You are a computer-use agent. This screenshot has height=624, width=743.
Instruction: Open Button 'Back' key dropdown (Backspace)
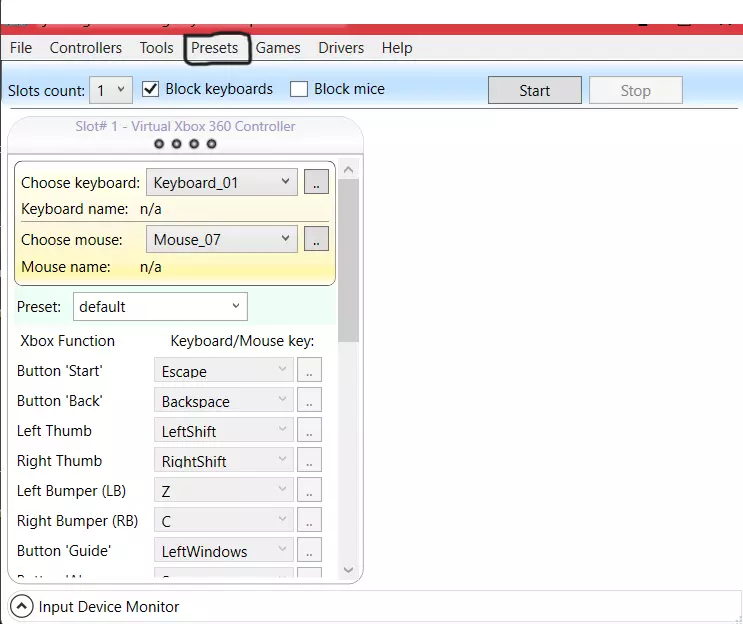point(224,400)
